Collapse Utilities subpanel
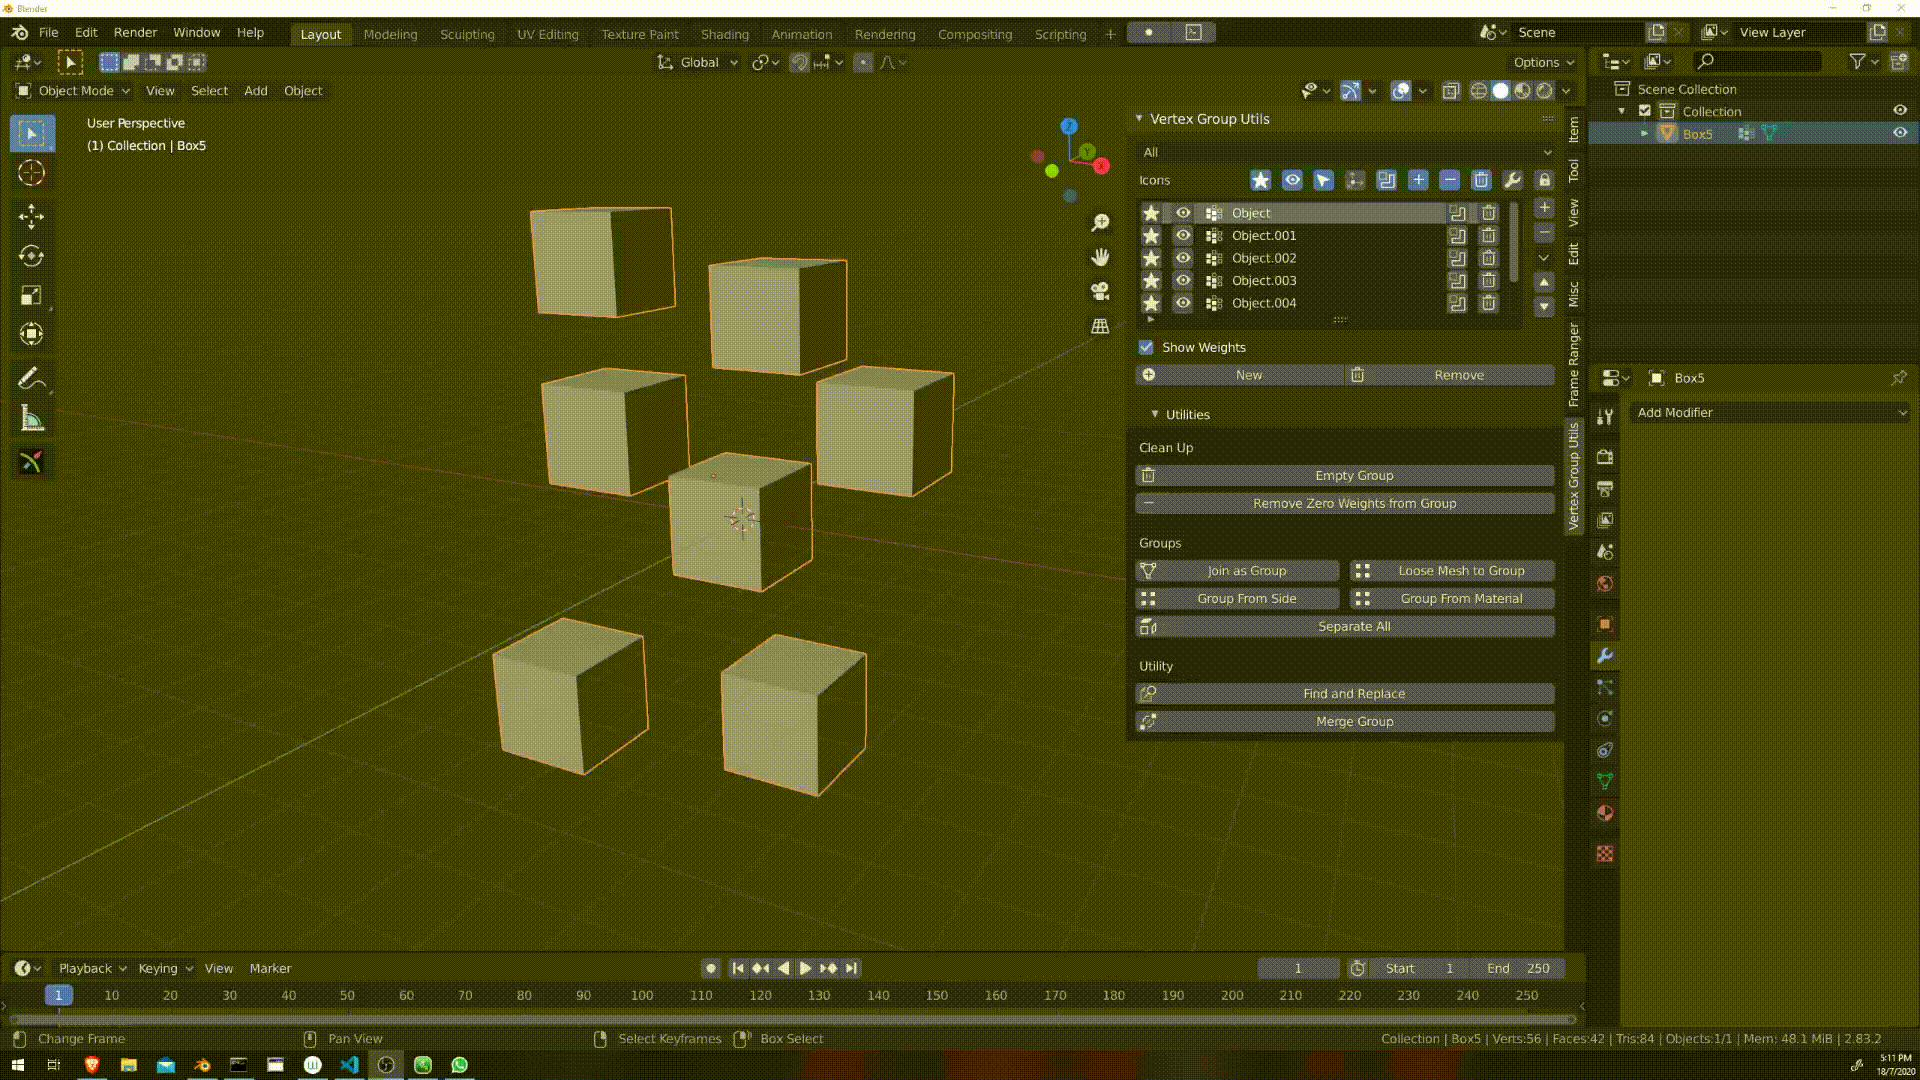Image resolution: width=1920 pixels, height=1080 pixels. click(1155, 414)
